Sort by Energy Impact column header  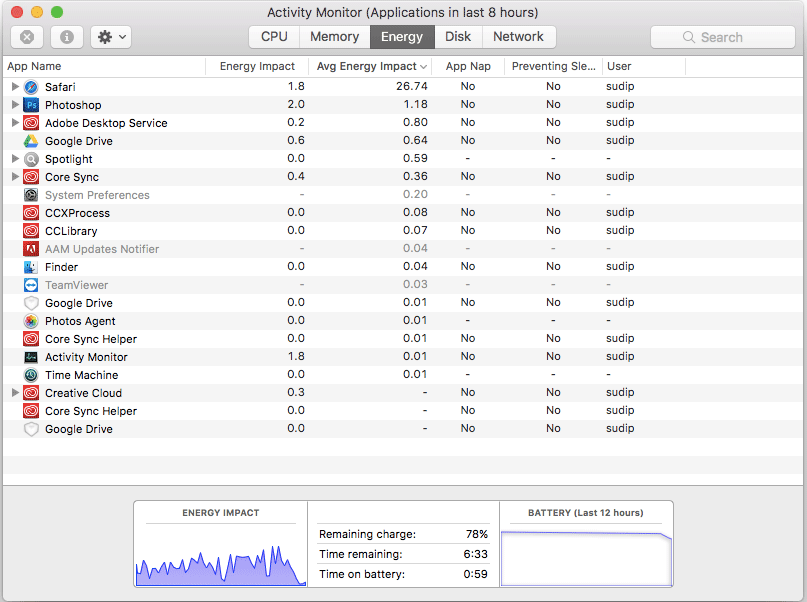pos(257,66)
